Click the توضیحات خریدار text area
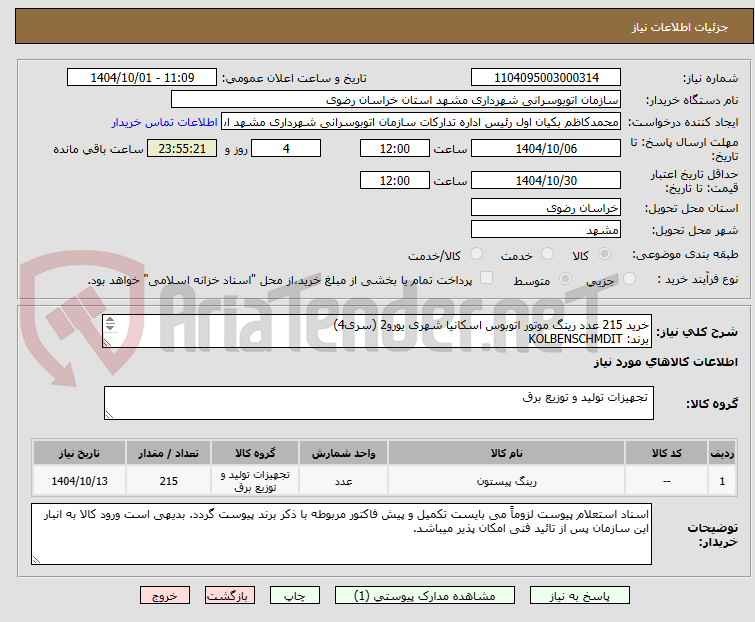755x622 pixels. point(341,534)
